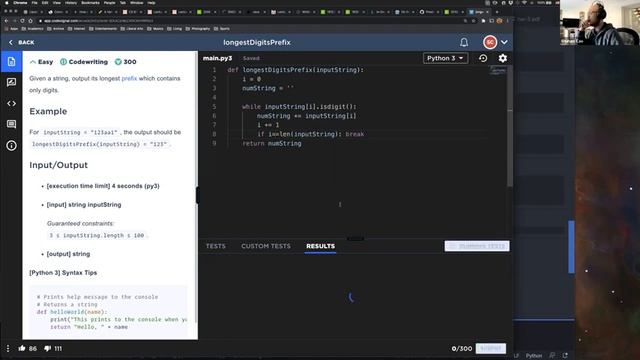Click the editor-results divider handle
Viewport: 640px width, 360px height.
click(x=355, y=238)
